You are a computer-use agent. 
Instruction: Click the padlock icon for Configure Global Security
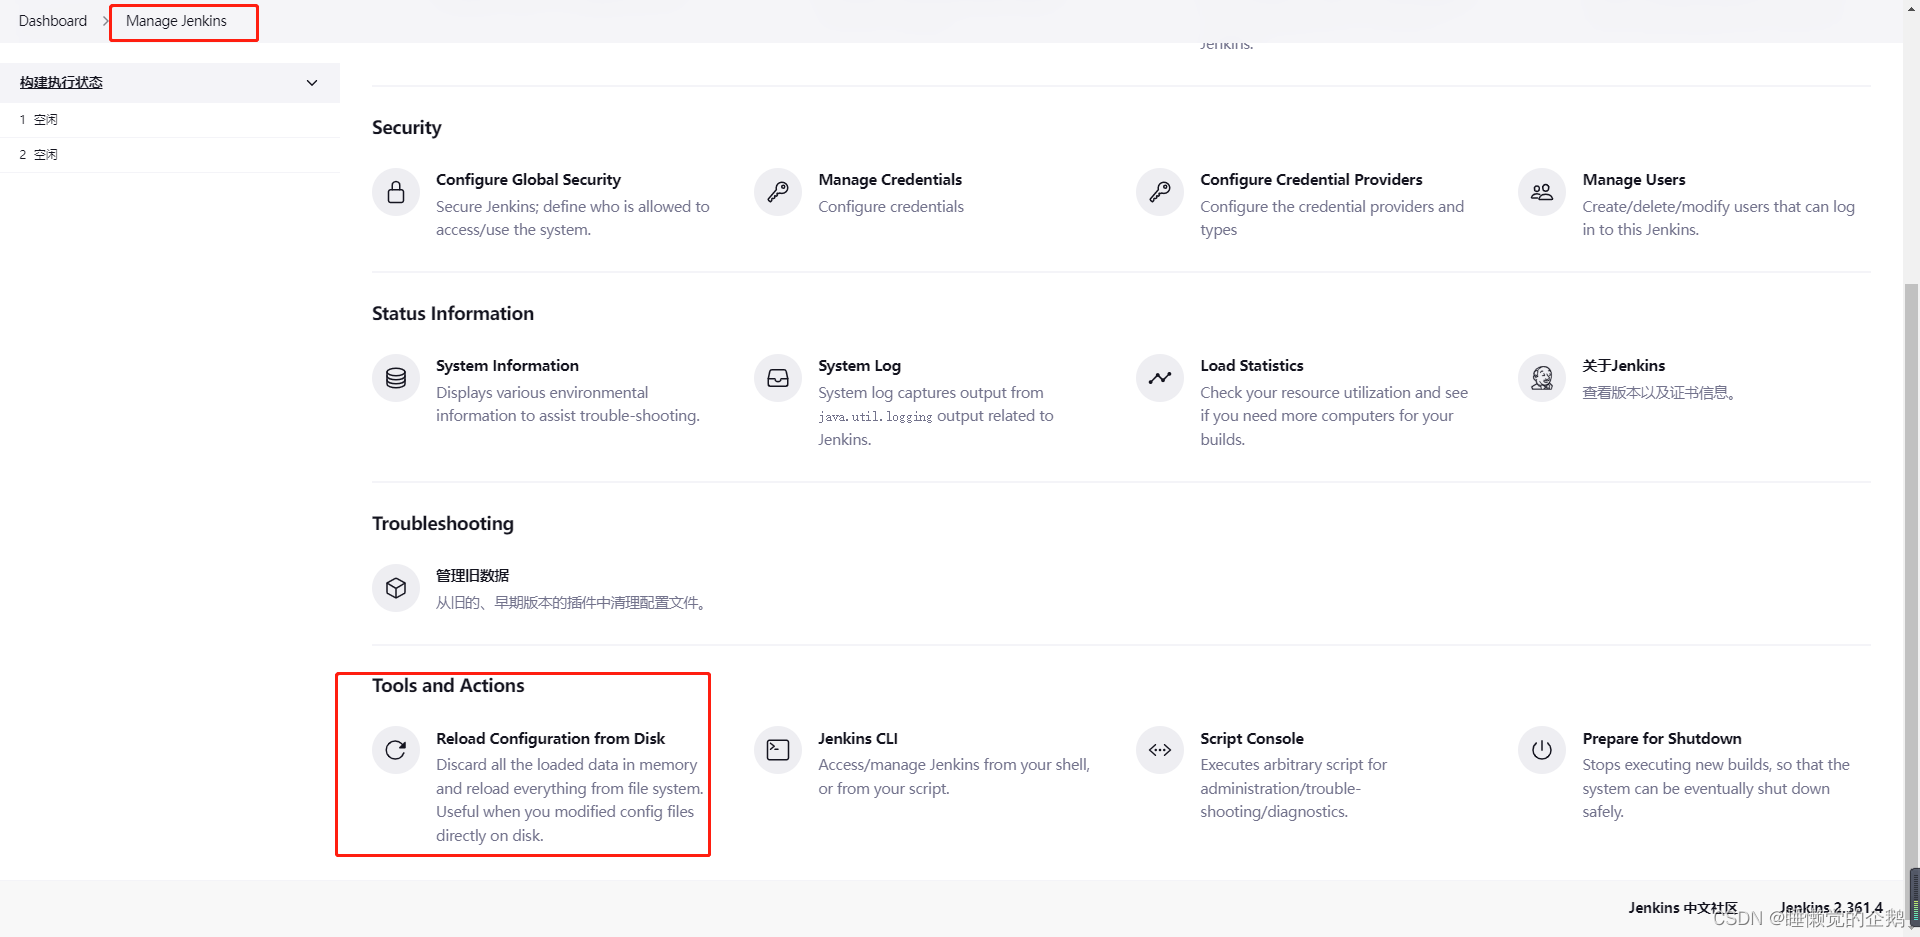click(x=396, y=192)
